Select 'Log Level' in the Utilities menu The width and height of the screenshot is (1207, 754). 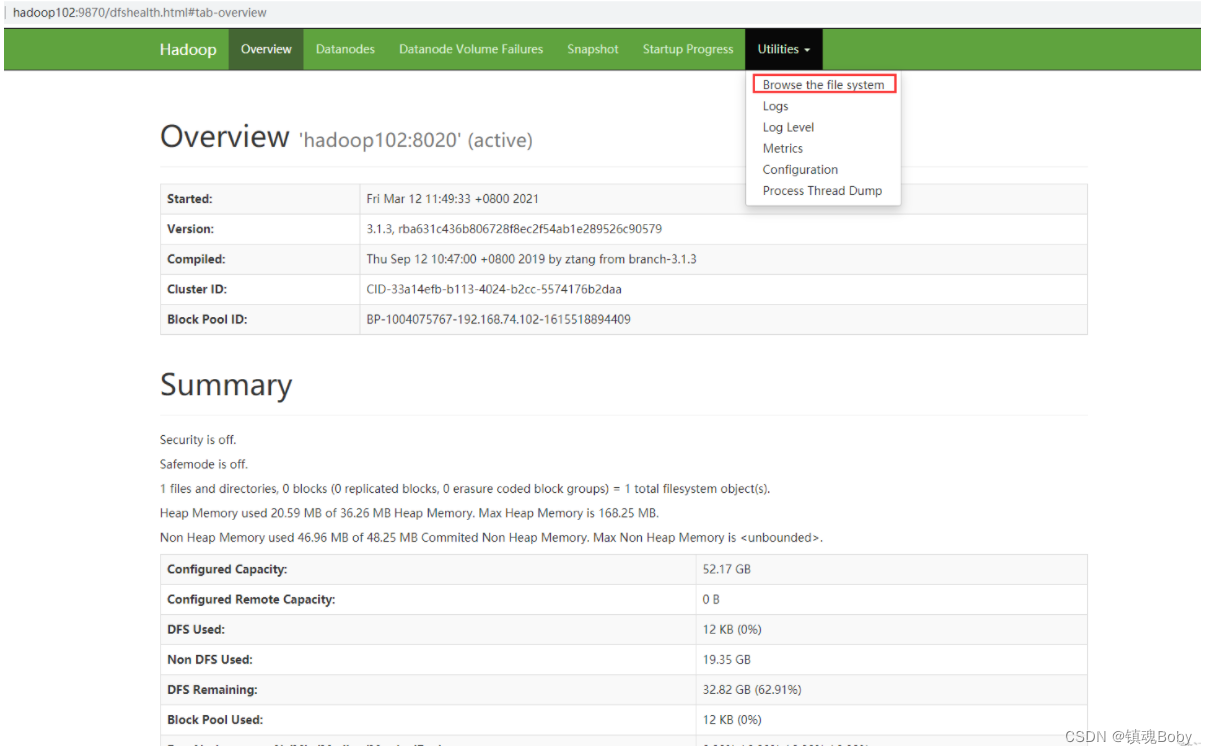pyautogui.click(x=788, y=127)
